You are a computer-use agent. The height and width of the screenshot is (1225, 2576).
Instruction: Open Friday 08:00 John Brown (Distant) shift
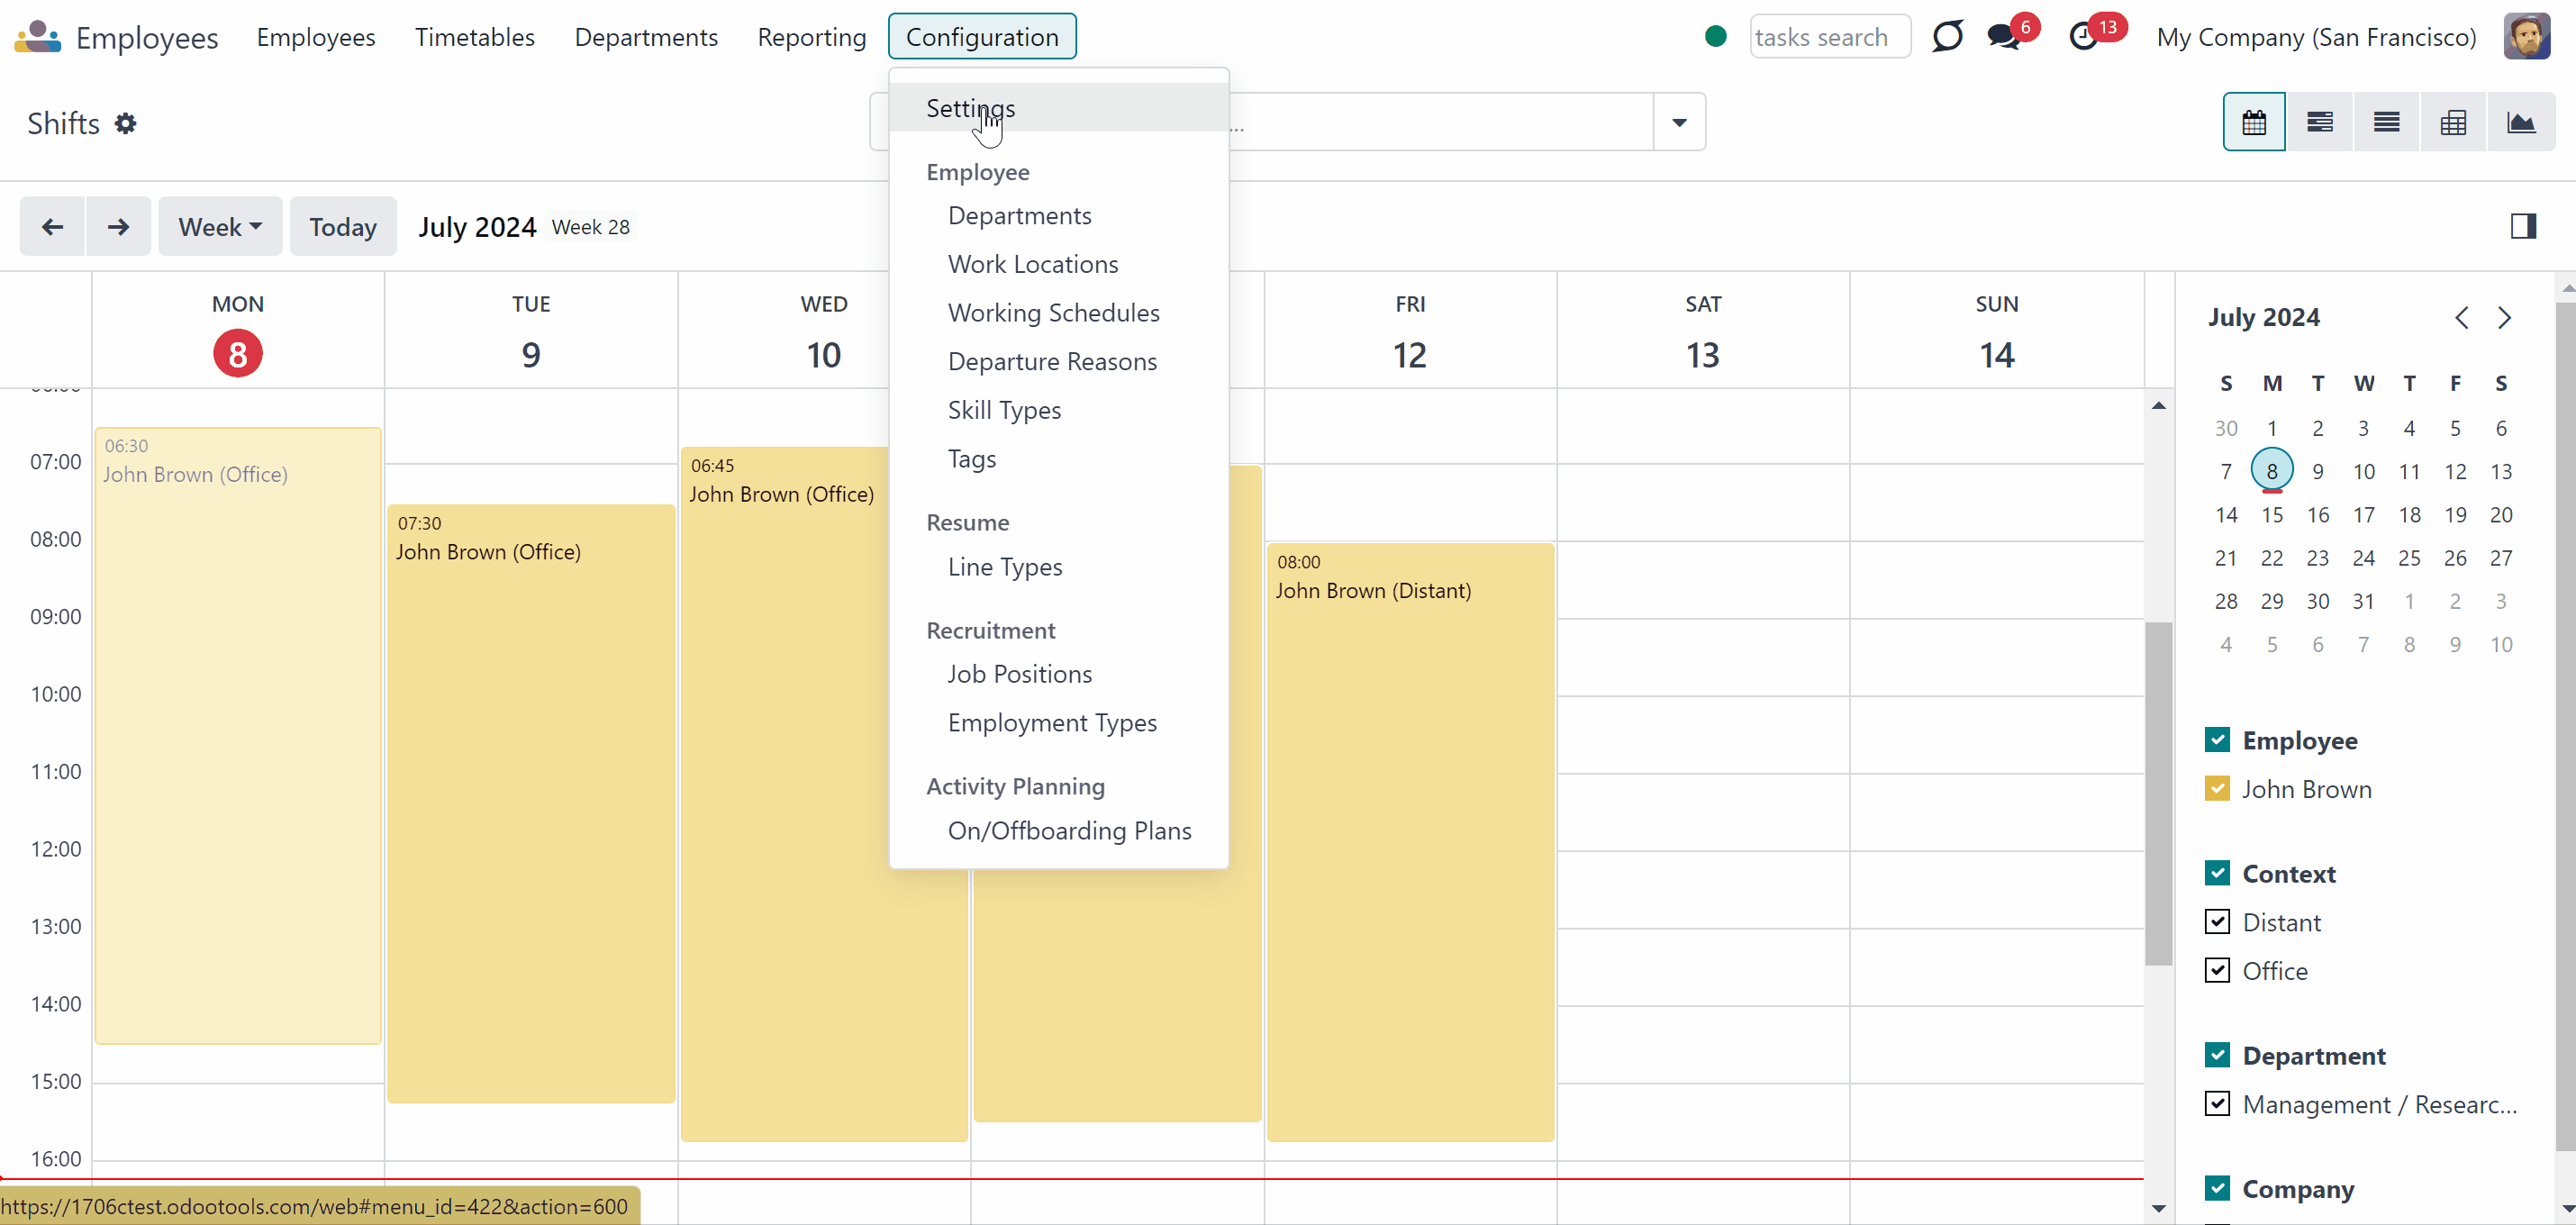point(1410,842)
